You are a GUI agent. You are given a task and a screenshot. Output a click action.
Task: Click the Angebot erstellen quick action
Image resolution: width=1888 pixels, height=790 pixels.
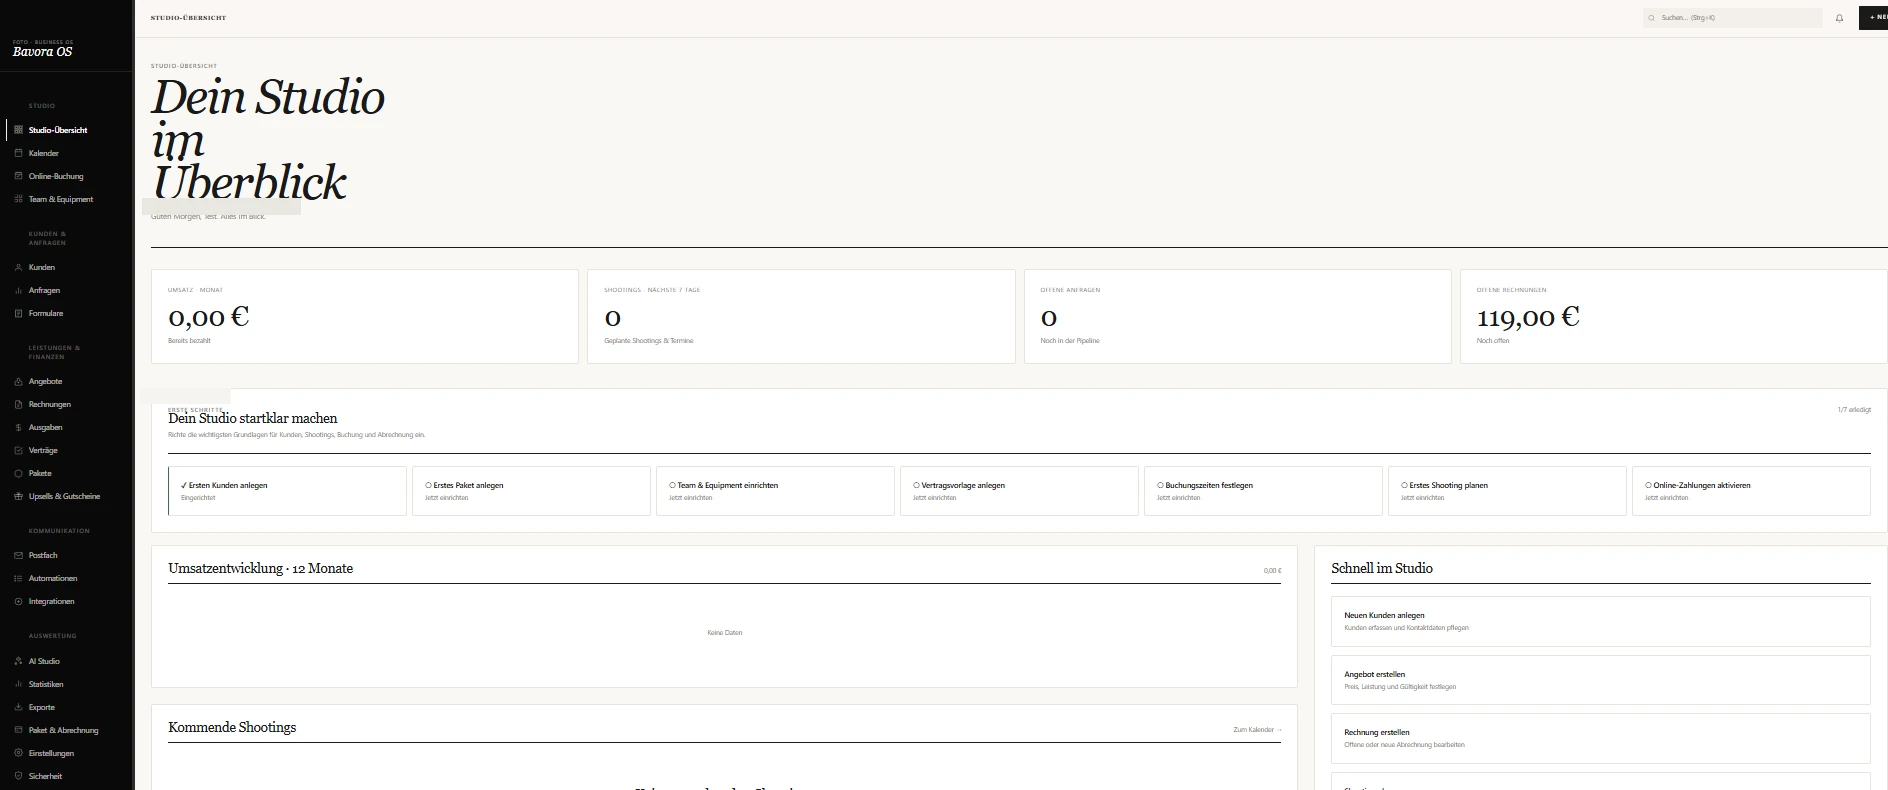click(1600, 680)
